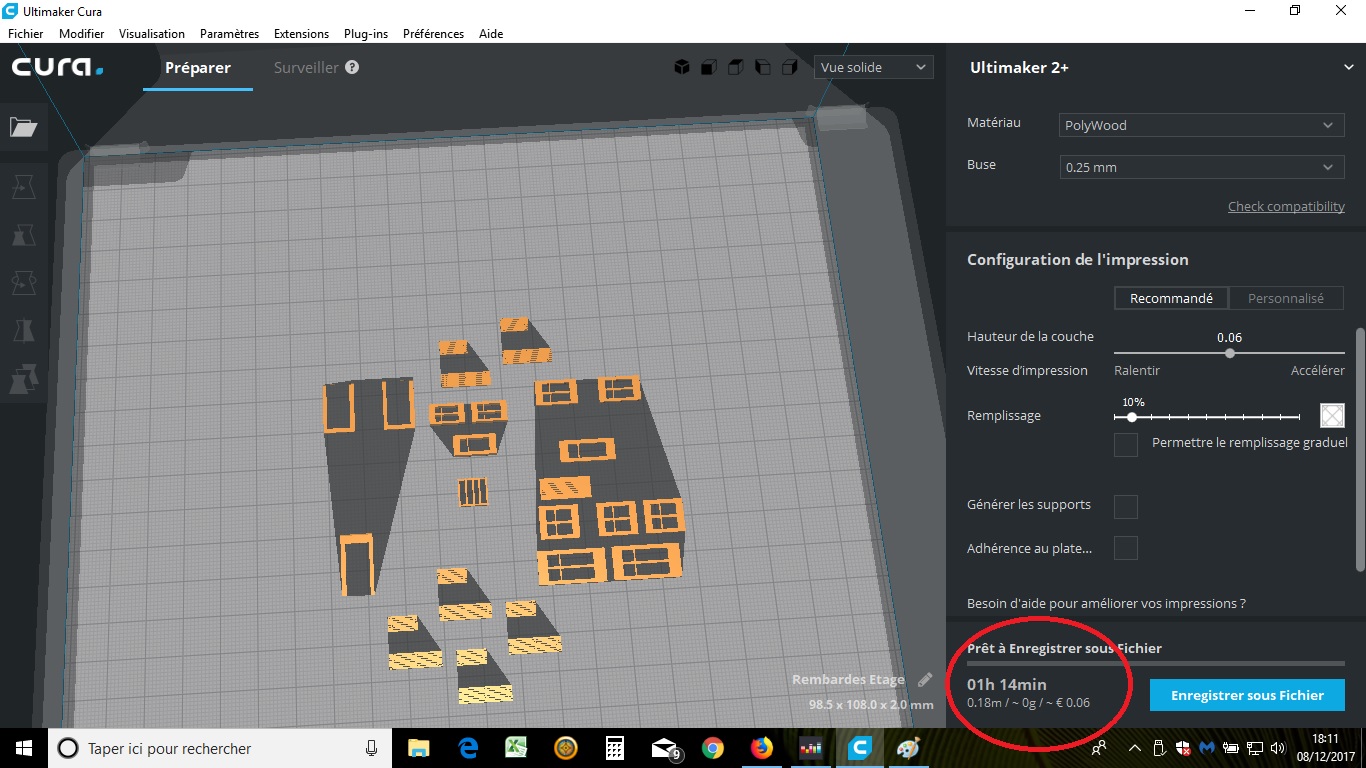Click the Hauteur de la couche slider handle
Image resolution: width=1366 pixels, height=768 pixels.
click(x=1230, y=353)
